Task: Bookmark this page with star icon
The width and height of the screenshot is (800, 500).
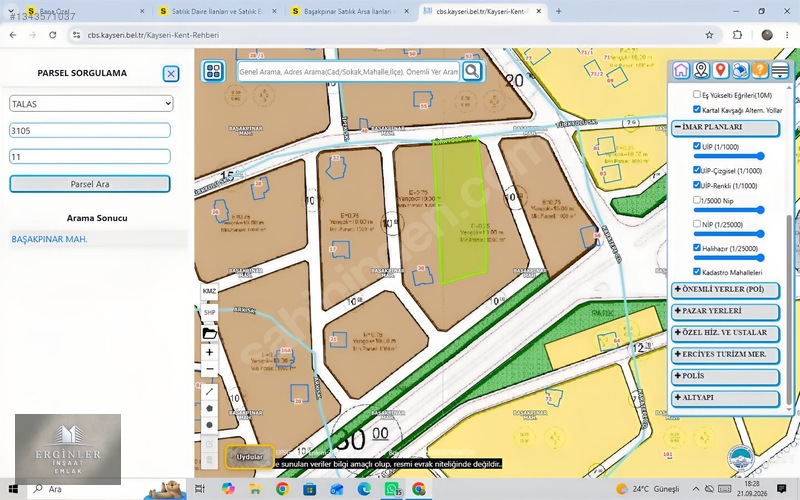Action: (x=709, y=35)
